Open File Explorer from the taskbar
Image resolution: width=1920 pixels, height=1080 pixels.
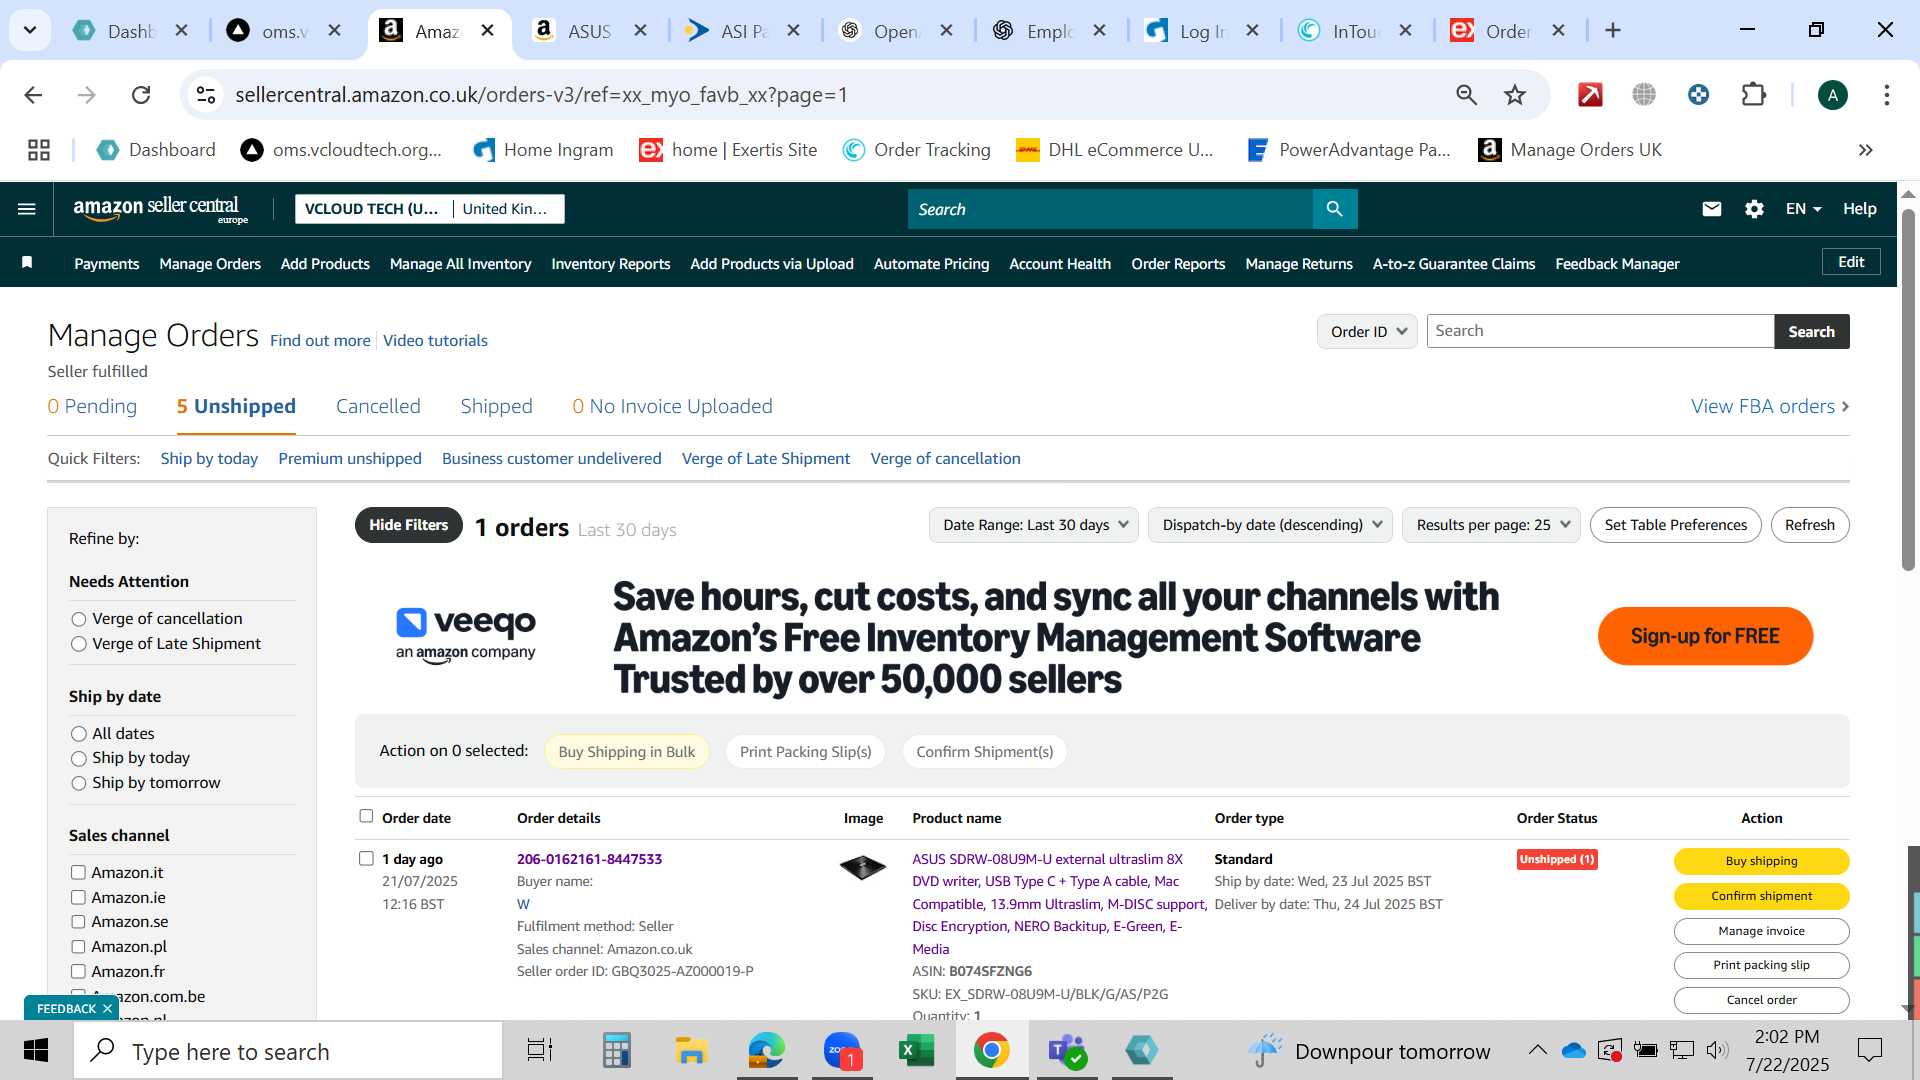[691, 1051]
